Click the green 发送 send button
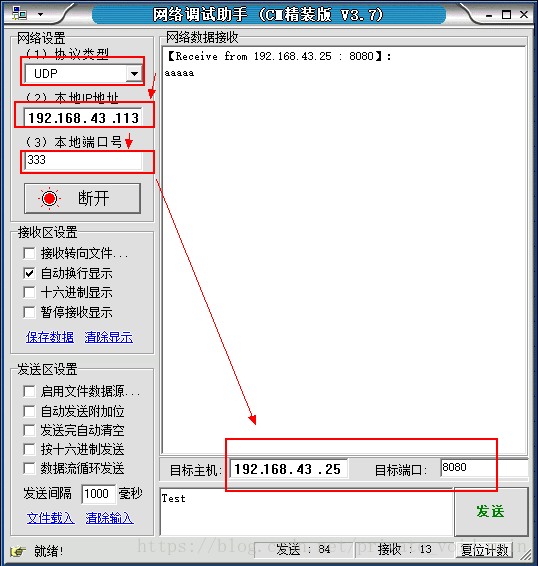Screen dimensions: 538x566 coord(491,511)
